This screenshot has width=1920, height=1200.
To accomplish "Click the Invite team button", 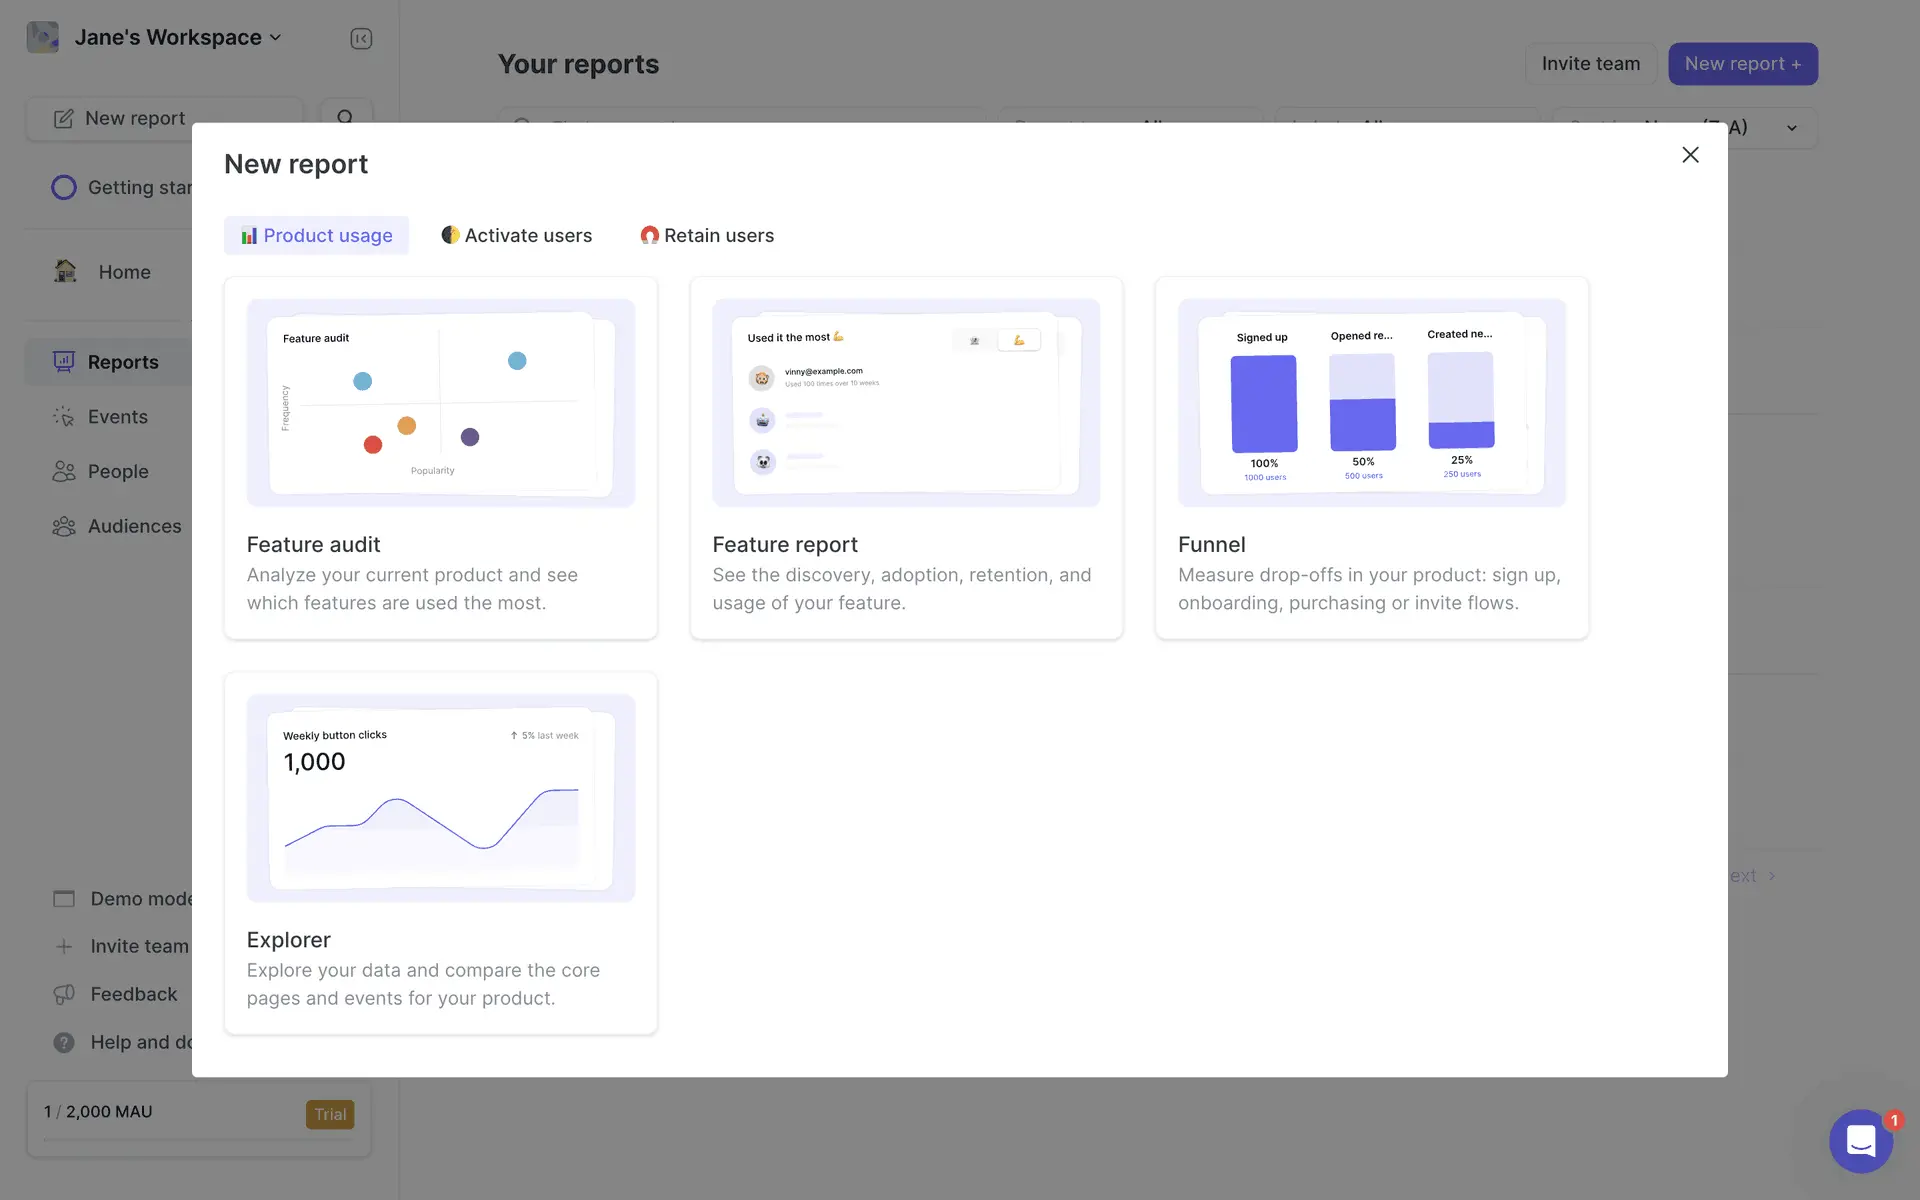I will [x=1590, y=64].
